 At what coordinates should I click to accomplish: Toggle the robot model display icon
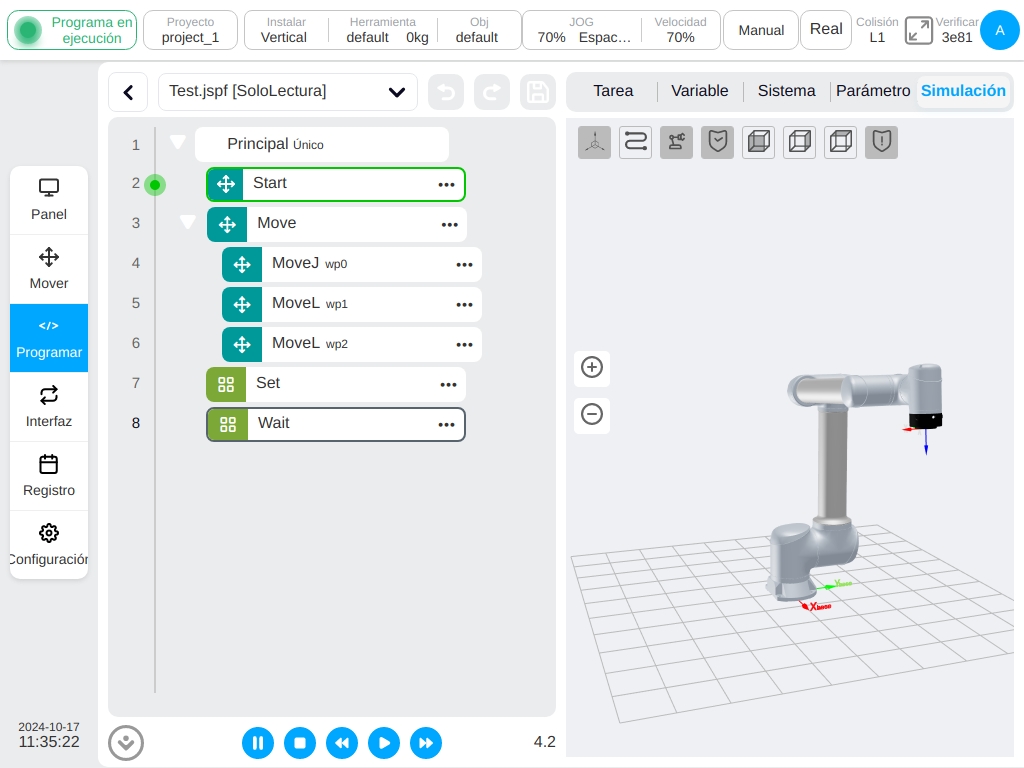pos(677,142)
